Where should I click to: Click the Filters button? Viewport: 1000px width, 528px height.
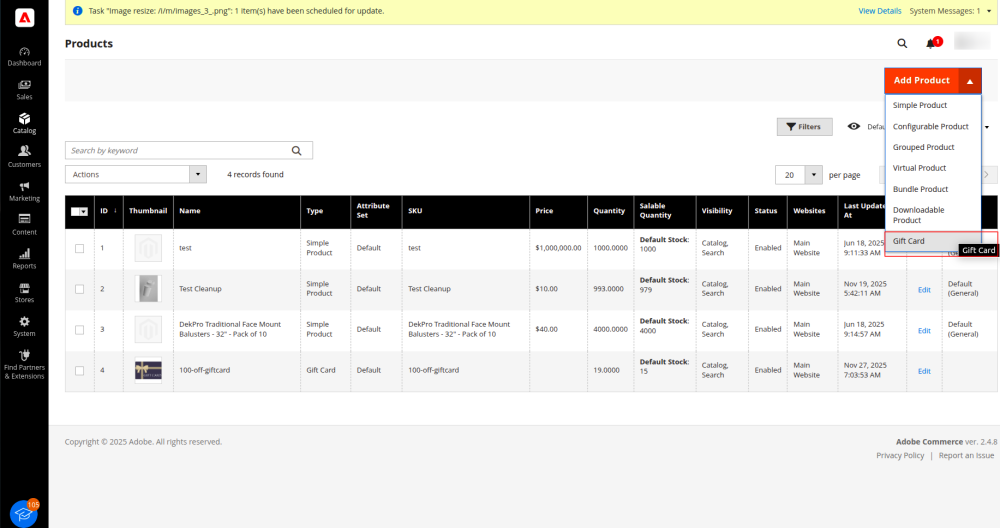pos(804,127)
